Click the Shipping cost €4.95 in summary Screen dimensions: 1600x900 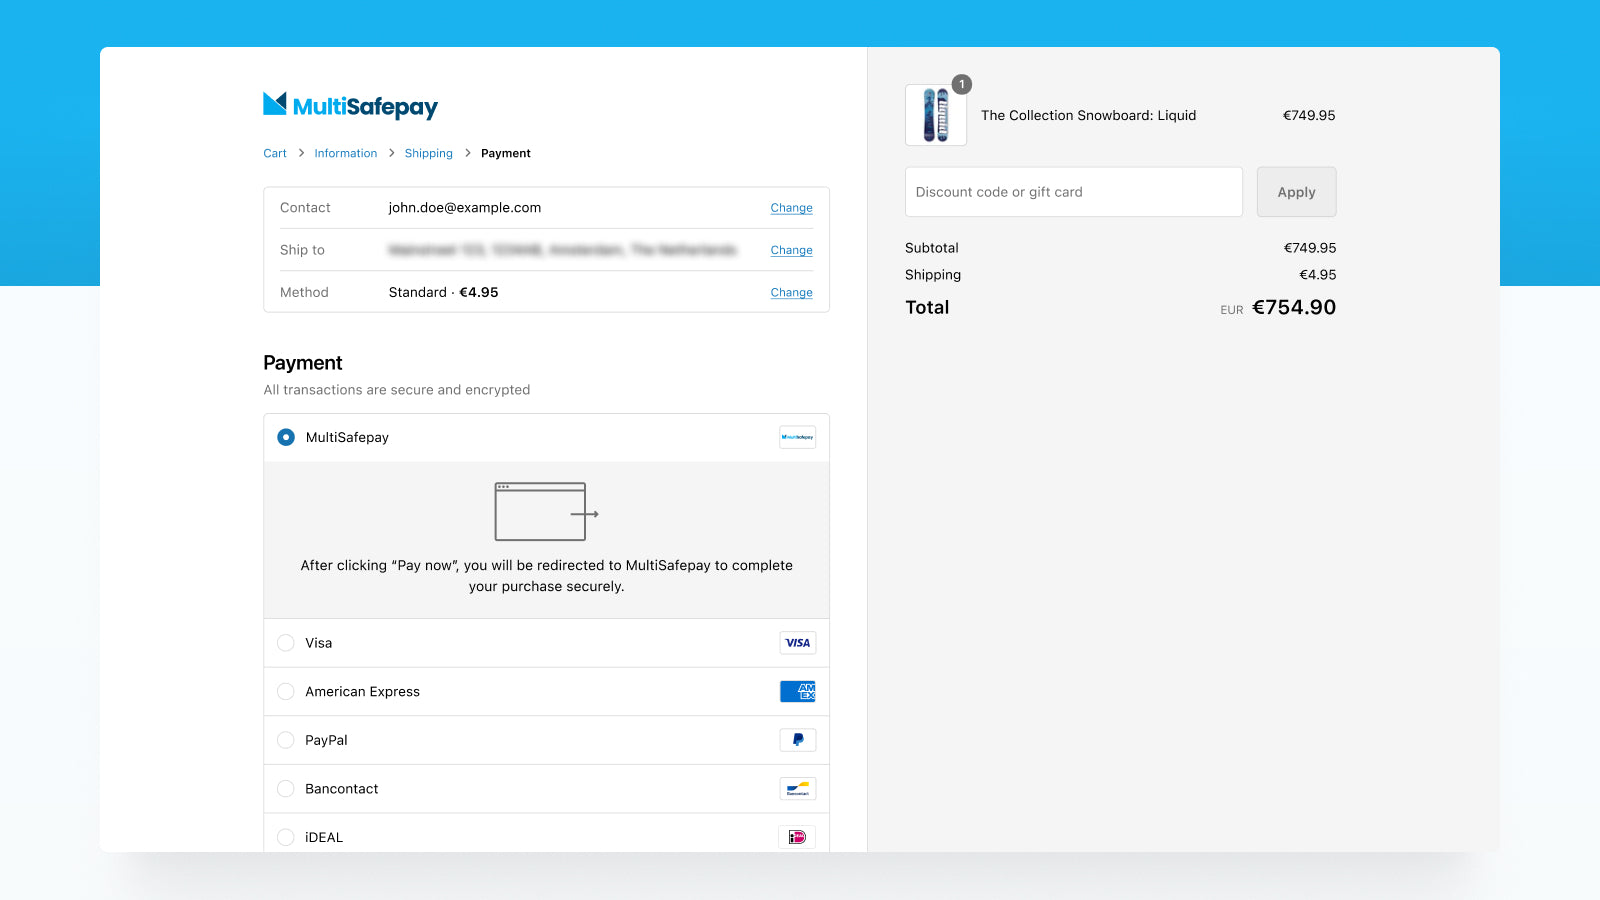(1318, 275)
